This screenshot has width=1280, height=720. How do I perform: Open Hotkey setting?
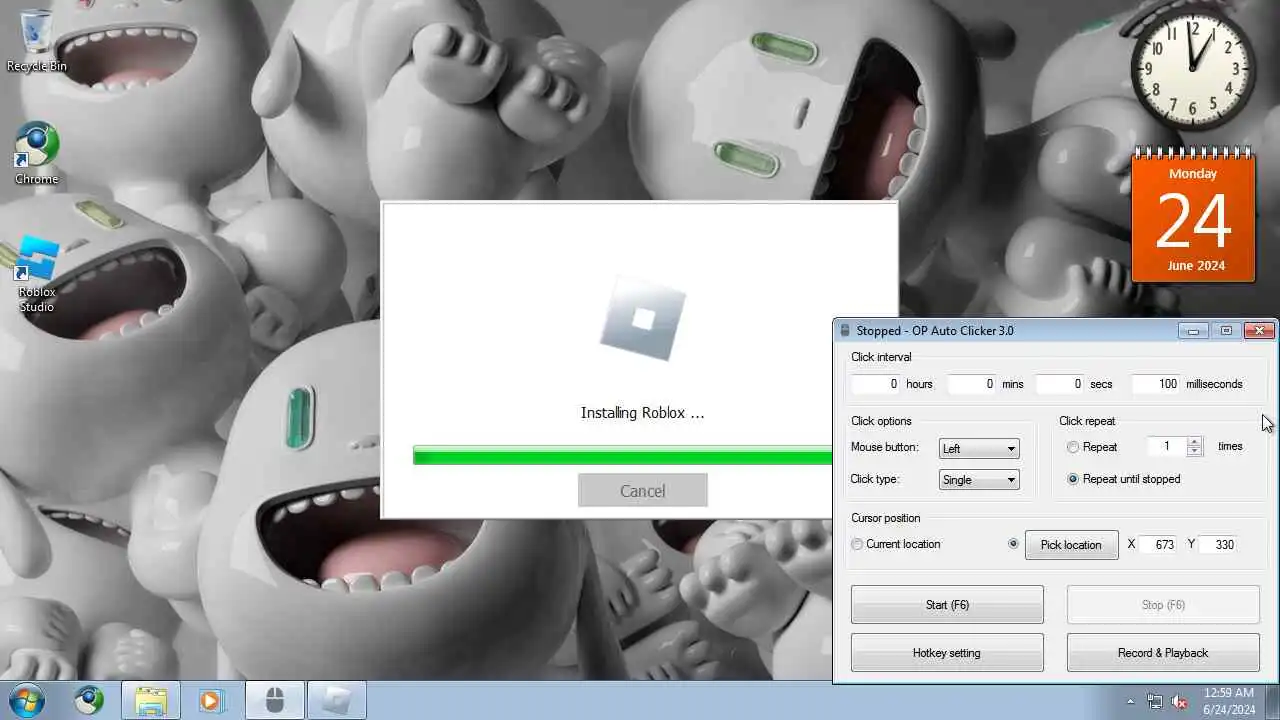tap(947, 653)
